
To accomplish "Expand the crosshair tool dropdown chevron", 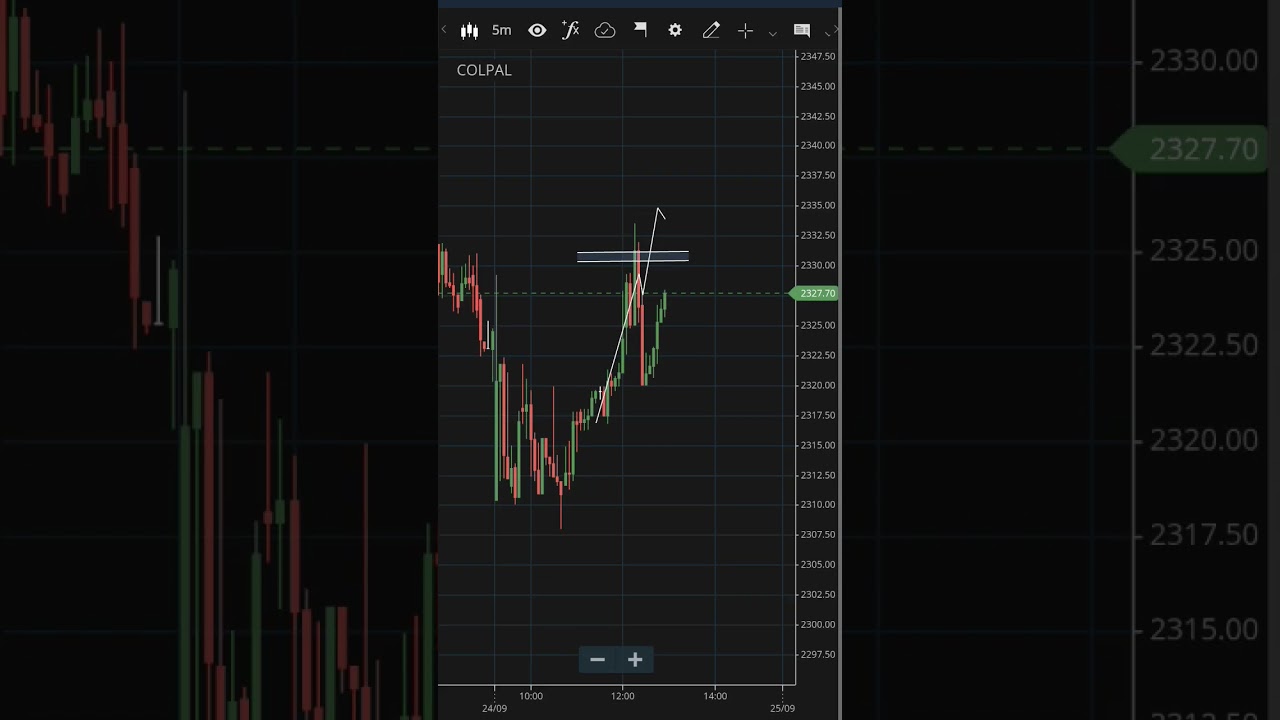I will [772, 33].
